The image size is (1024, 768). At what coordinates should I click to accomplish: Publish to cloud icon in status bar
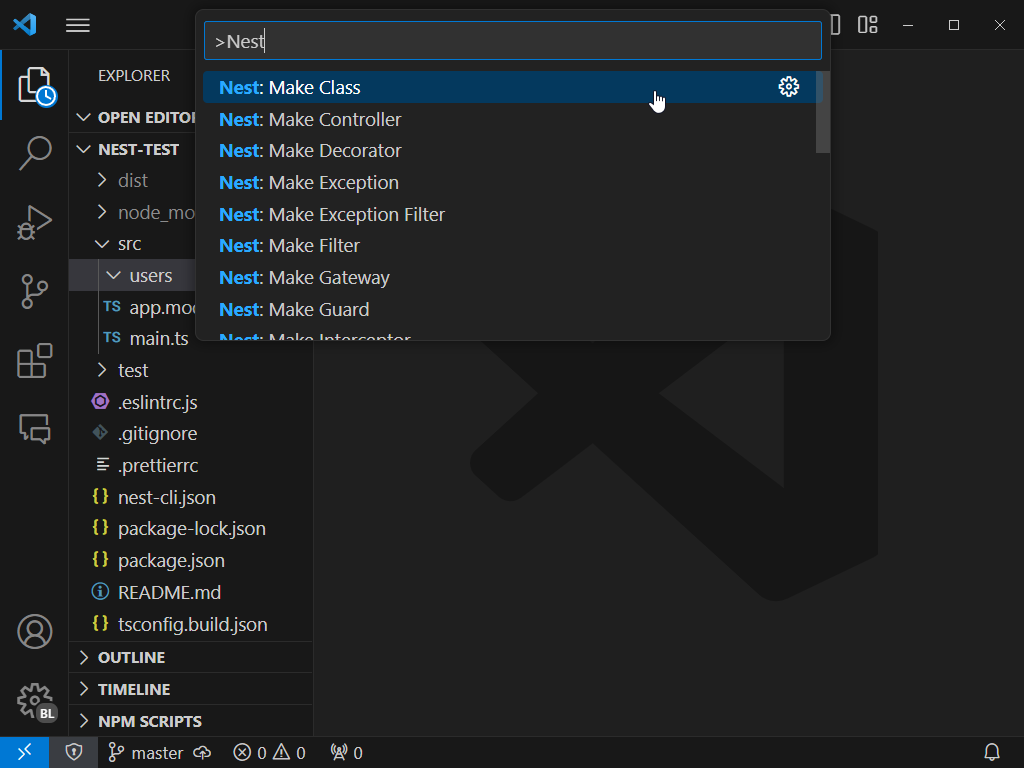pyautogui.click(x=202, y=753)
